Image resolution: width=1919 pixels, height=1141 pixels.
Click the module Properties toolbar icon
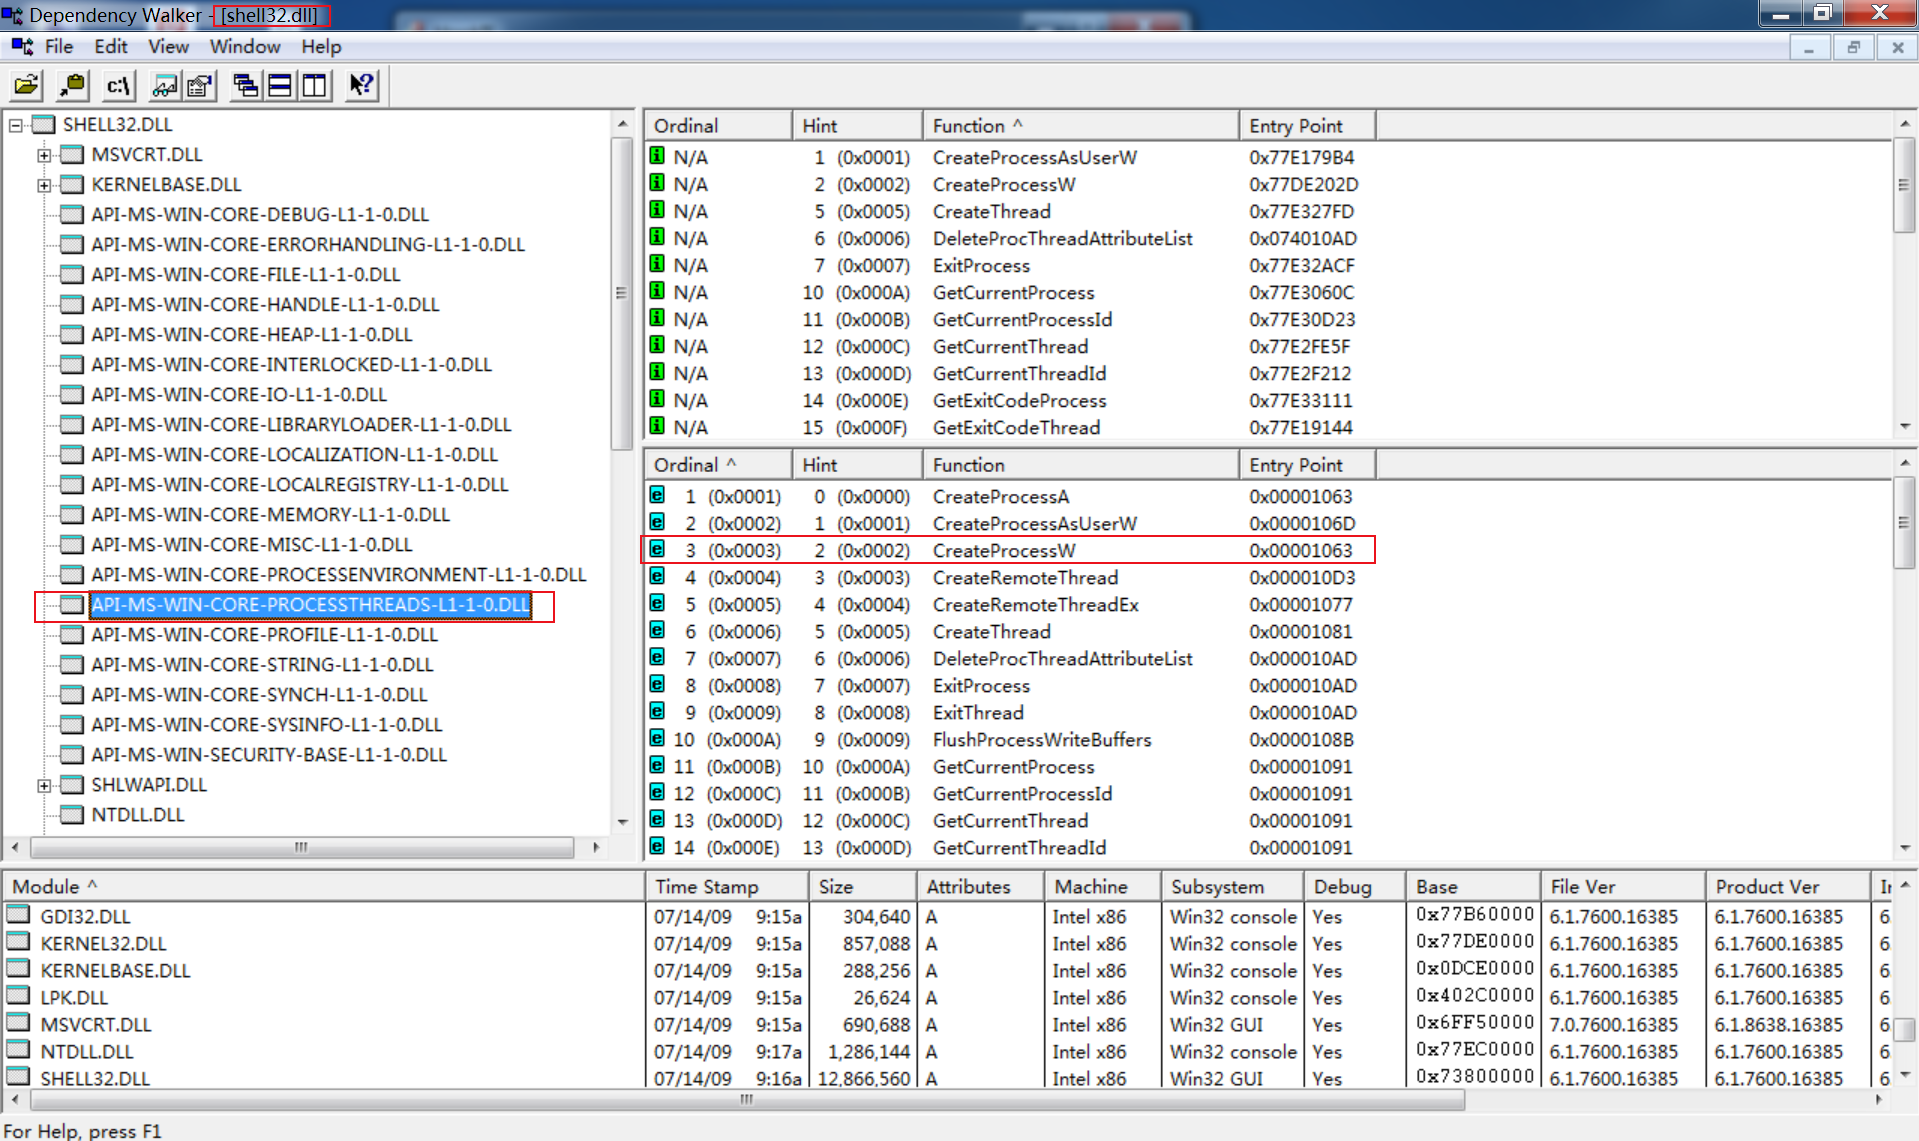click(x=198, y=85)
